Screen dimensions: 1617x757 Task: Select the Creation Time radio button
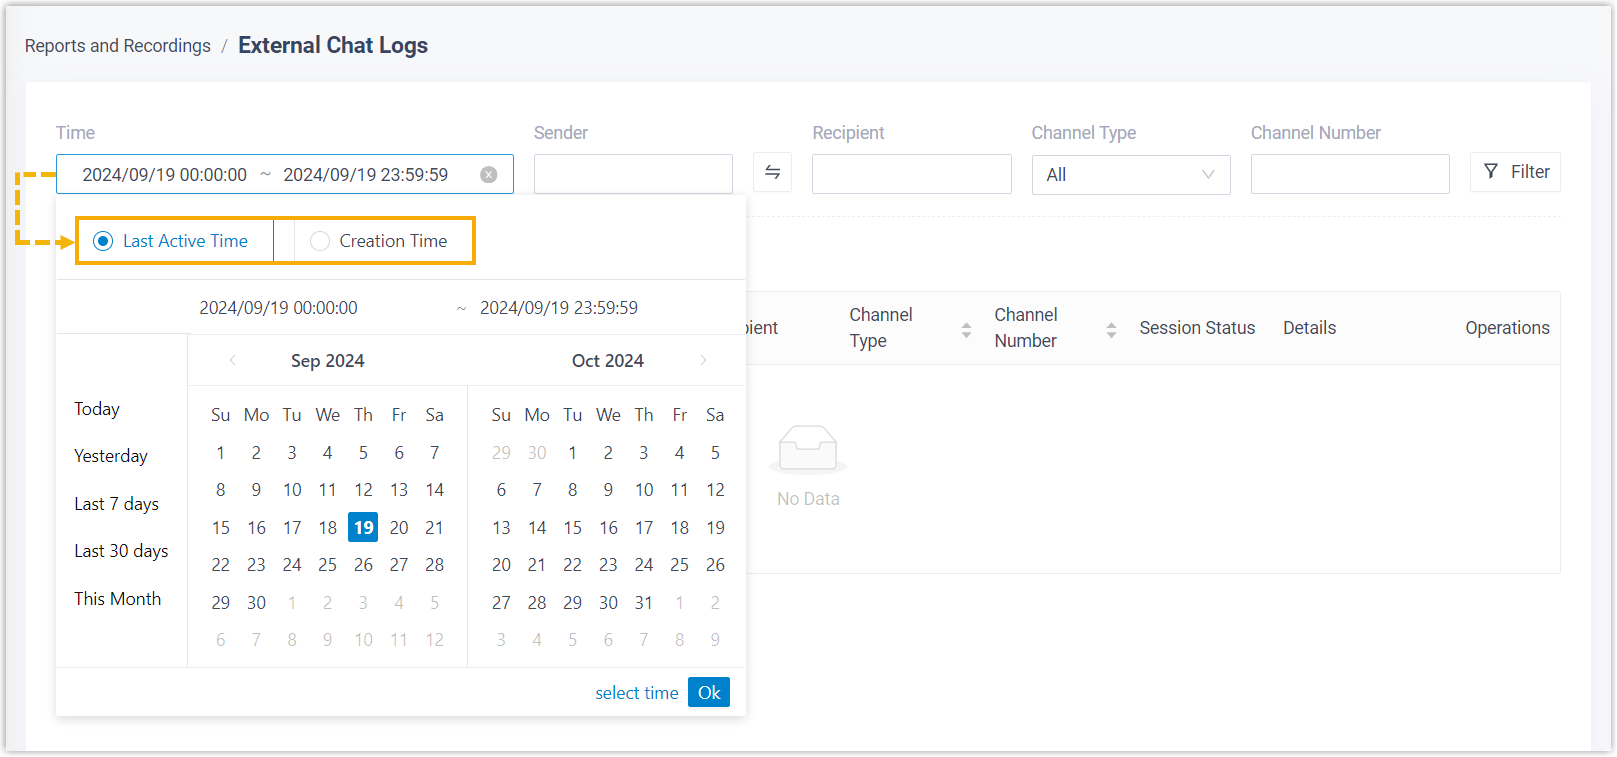(320, 241)
